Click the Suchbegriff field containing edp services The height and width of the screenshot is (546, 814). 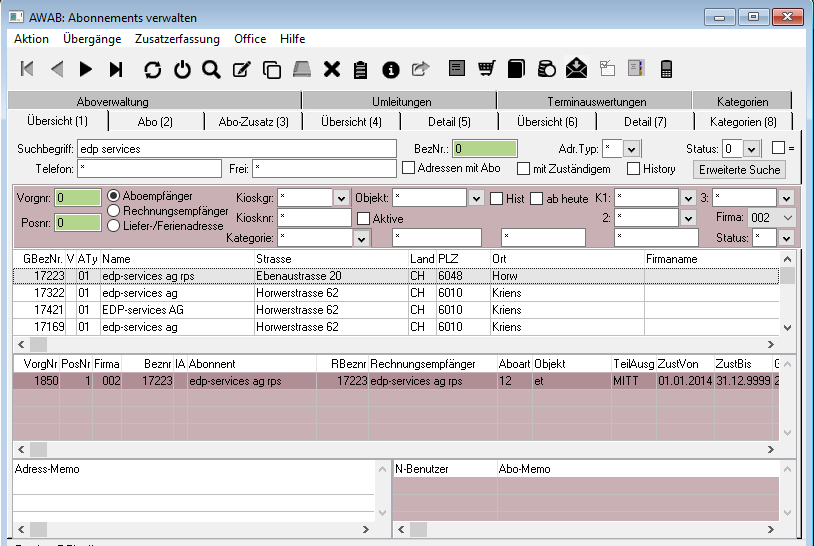[236, 148]
